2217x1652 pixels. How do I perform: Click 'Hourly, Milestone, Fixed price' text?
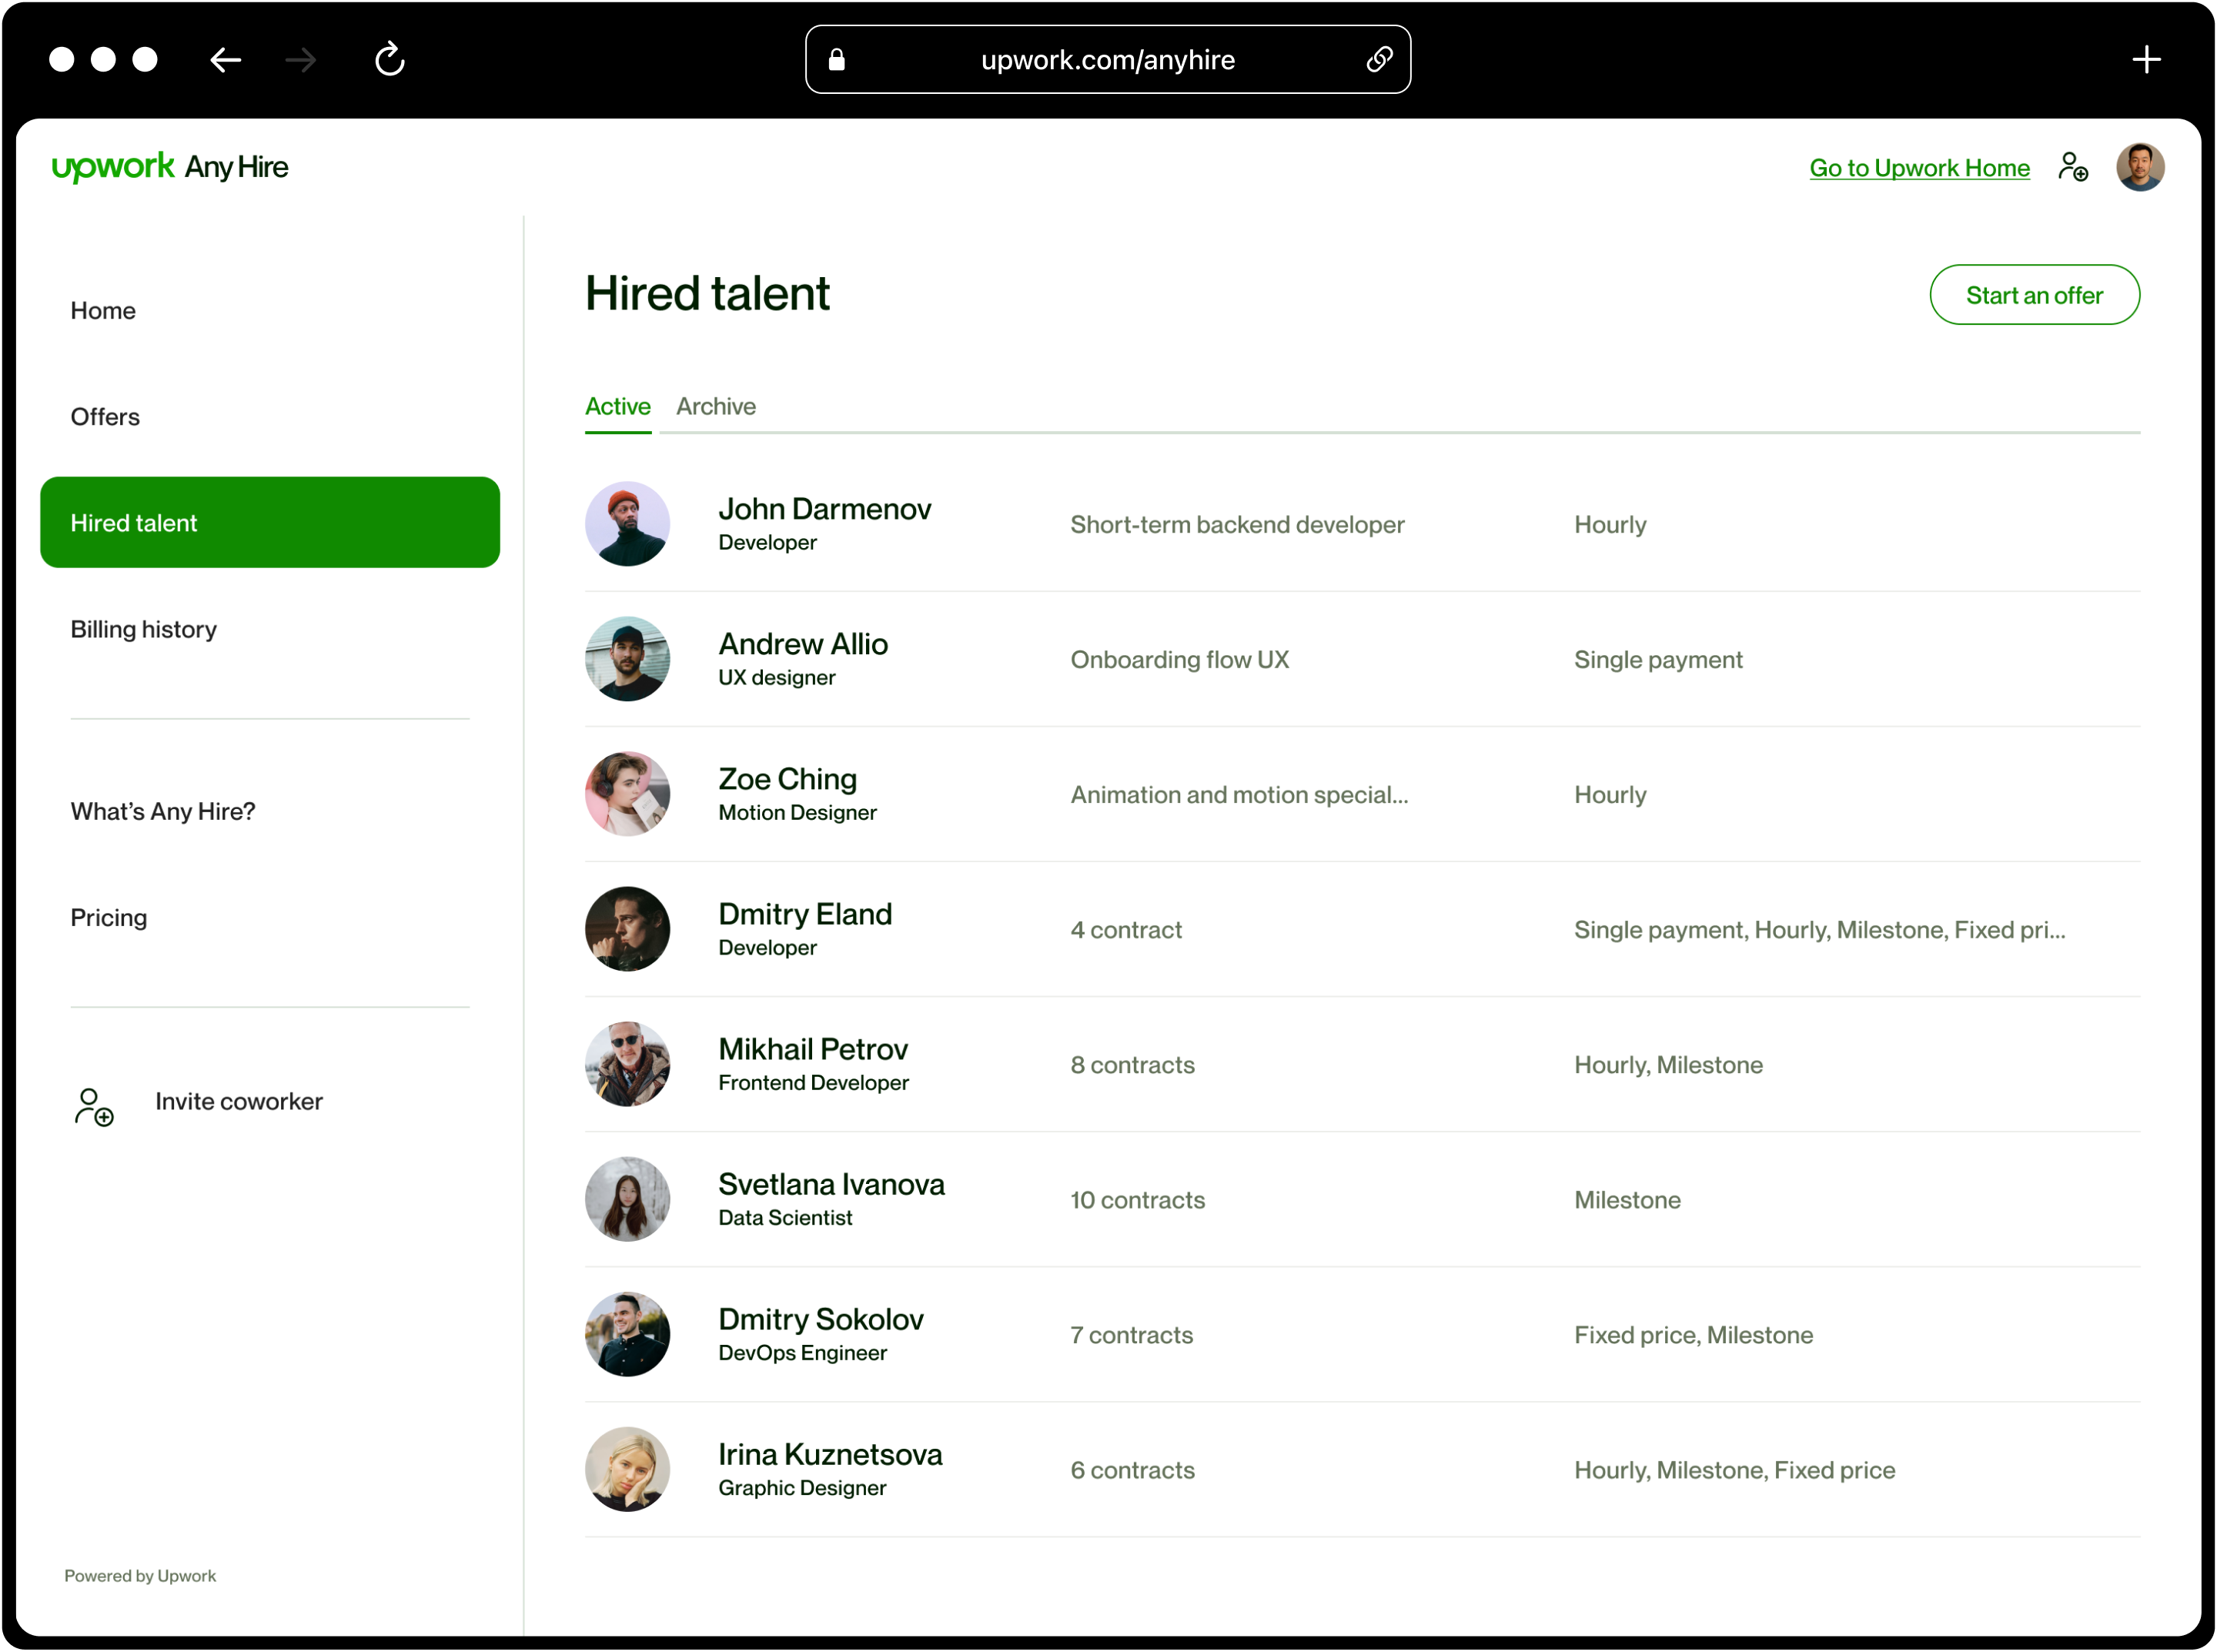1734,1470
